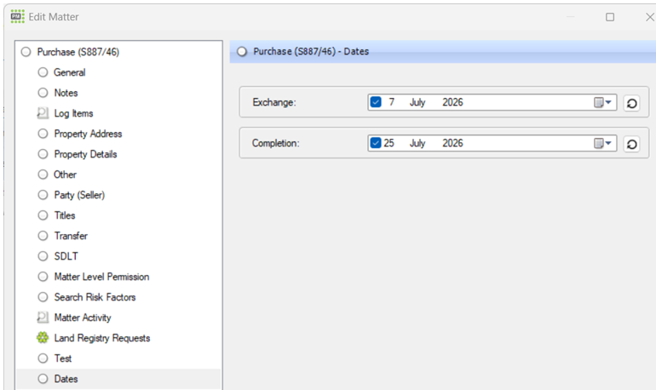The width and height of the screenshot is (656, 390).
Task: Open the Log Items section
Action: click(74, 113)
